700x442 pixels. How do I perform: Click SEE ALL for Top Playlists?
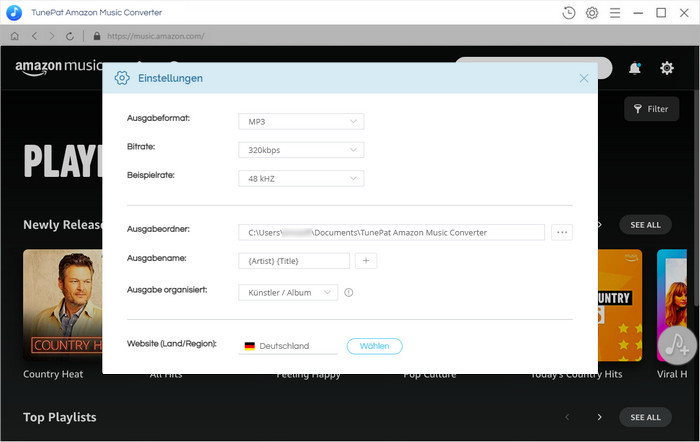click(x=646, y=417)
